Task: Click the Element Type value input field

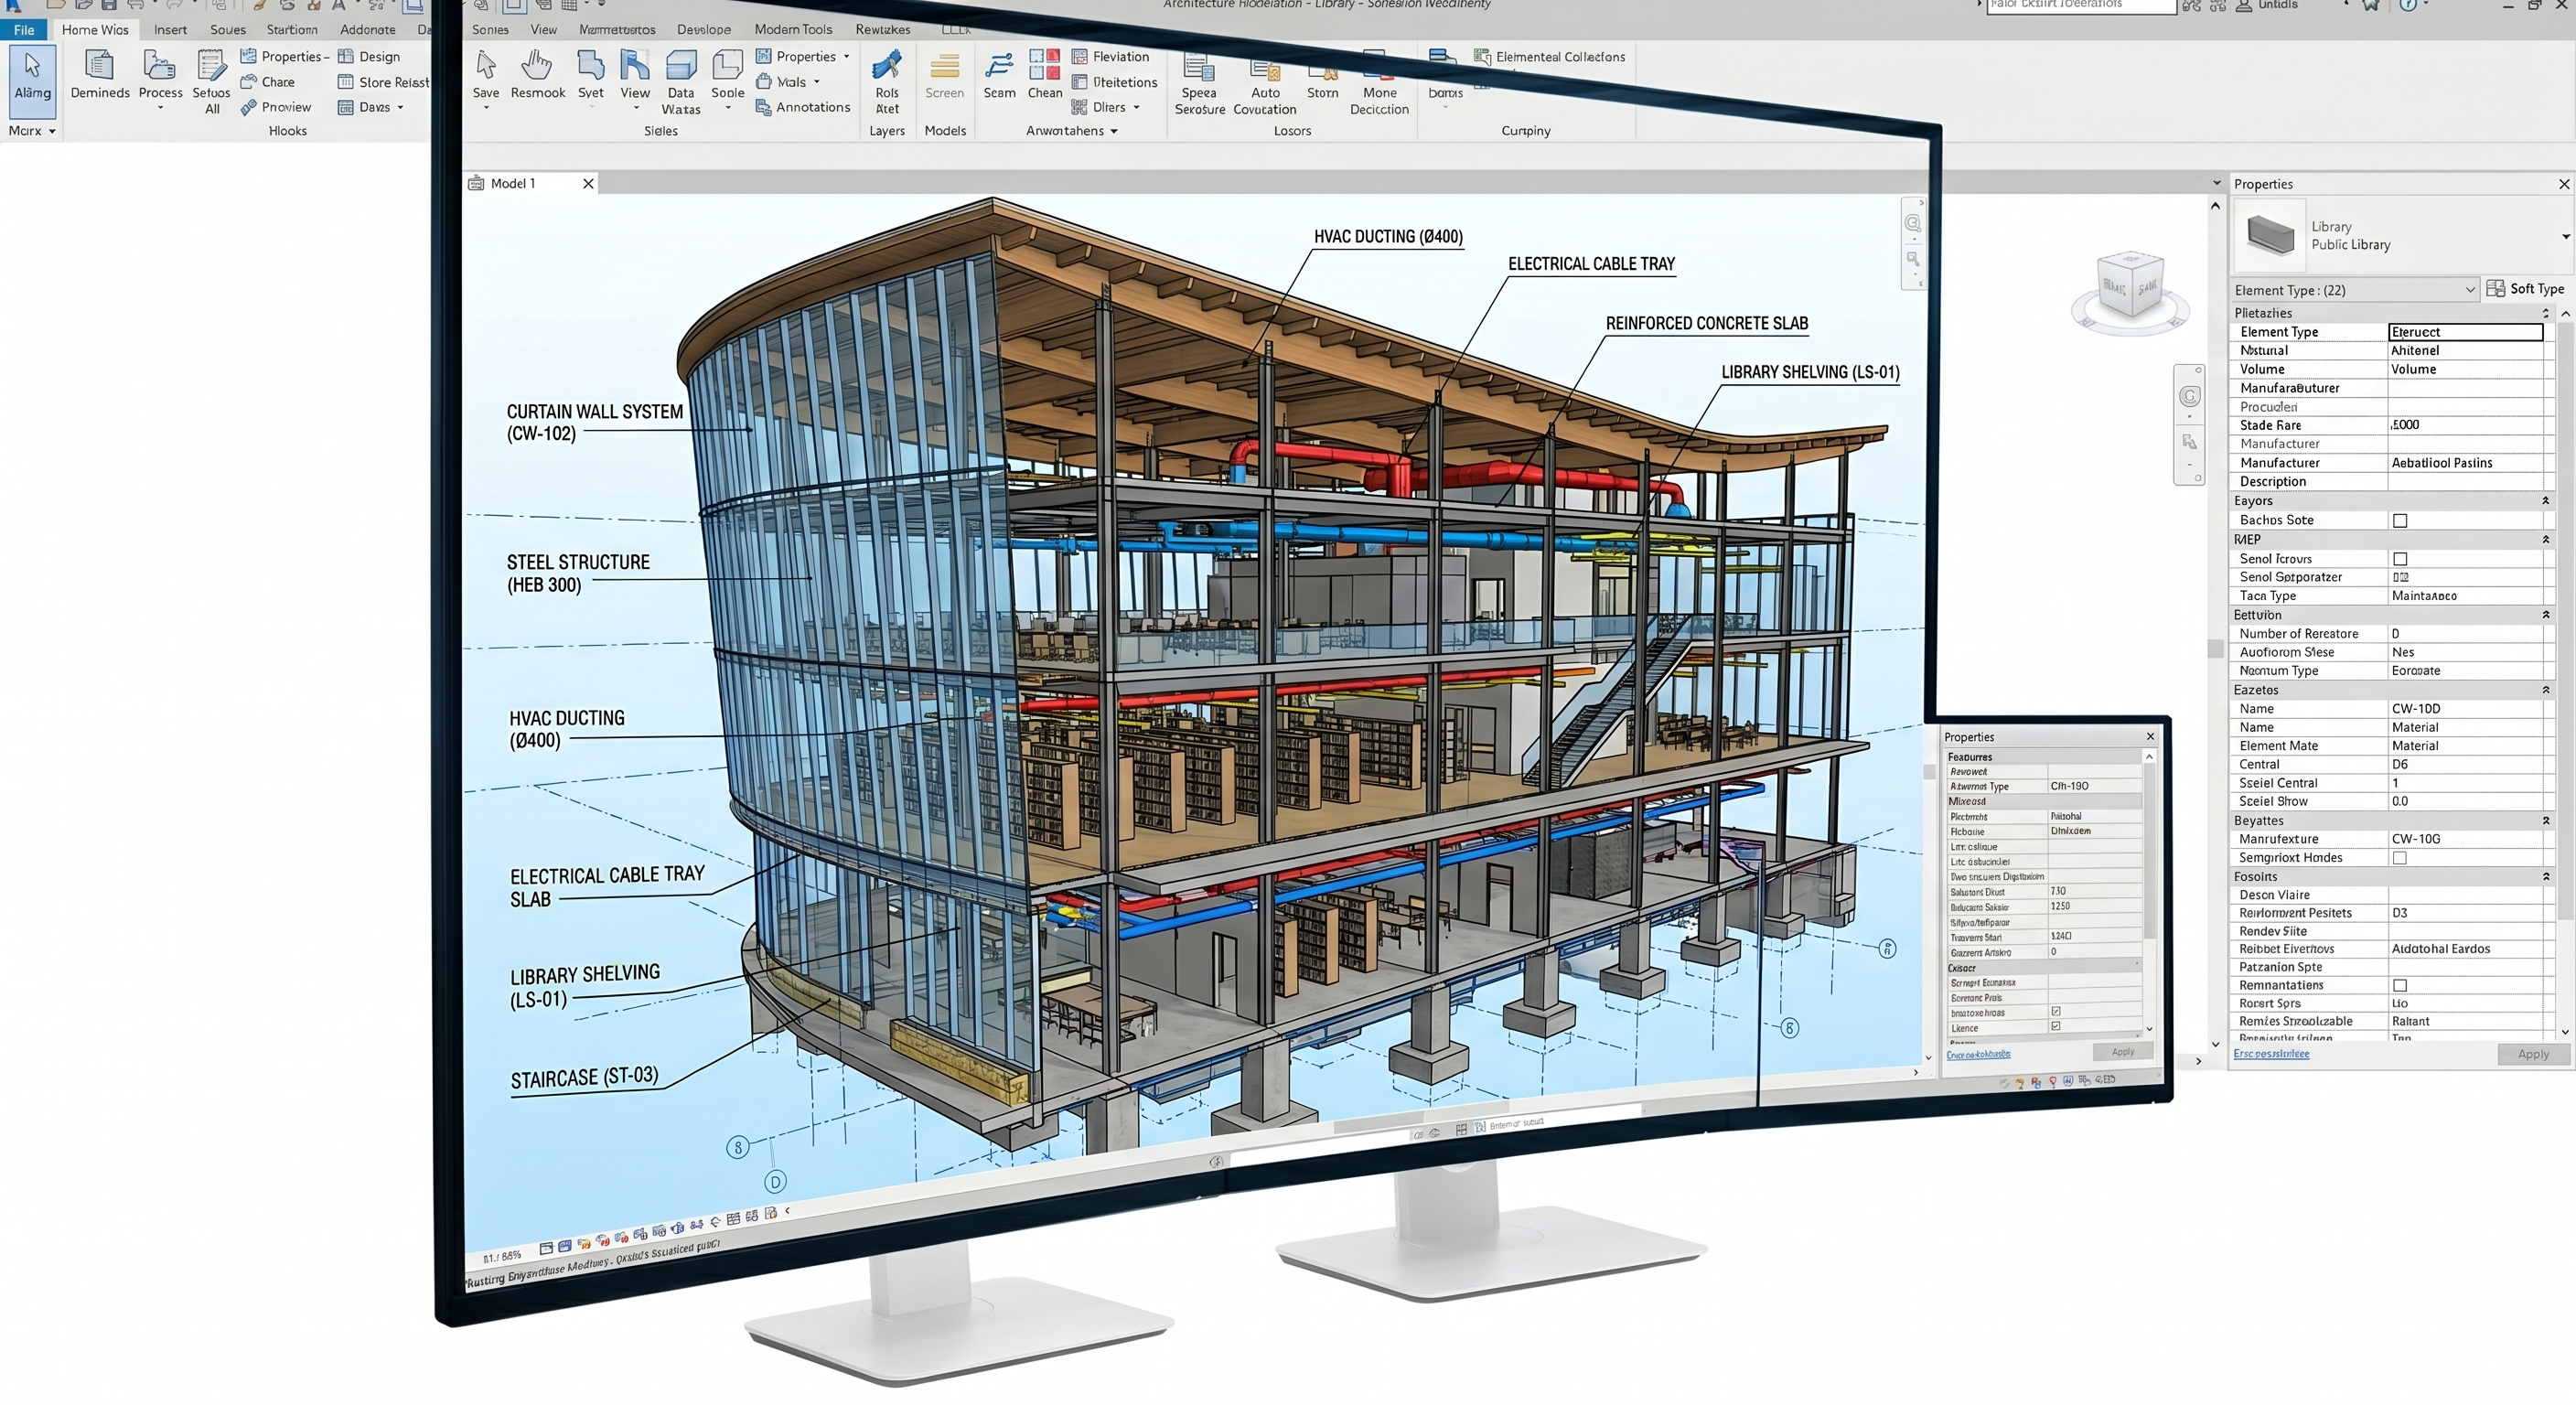Action: 2464,332
